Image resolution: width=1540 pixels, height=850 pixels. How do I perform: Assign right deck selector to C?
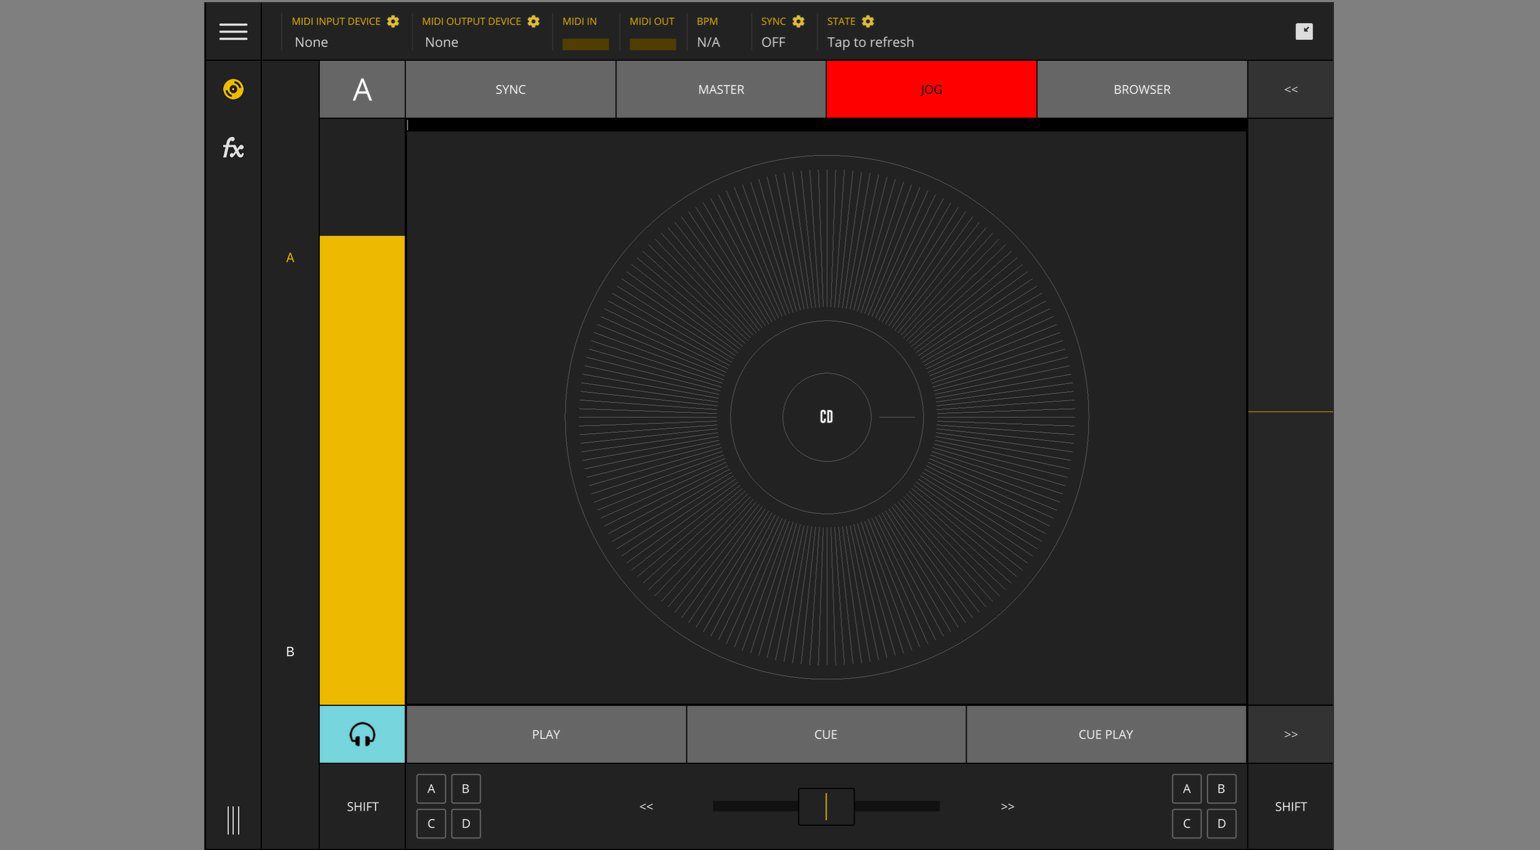(x=1187, y=824)
